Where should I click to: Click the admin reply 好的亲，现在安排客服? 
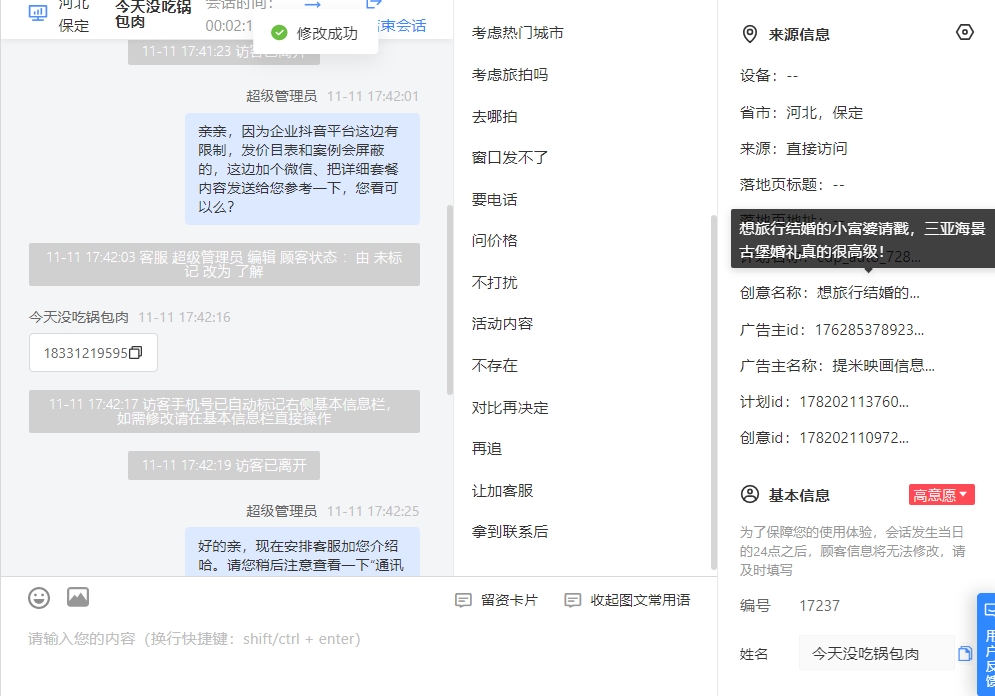pyautogui.click(x=302, y=552)
